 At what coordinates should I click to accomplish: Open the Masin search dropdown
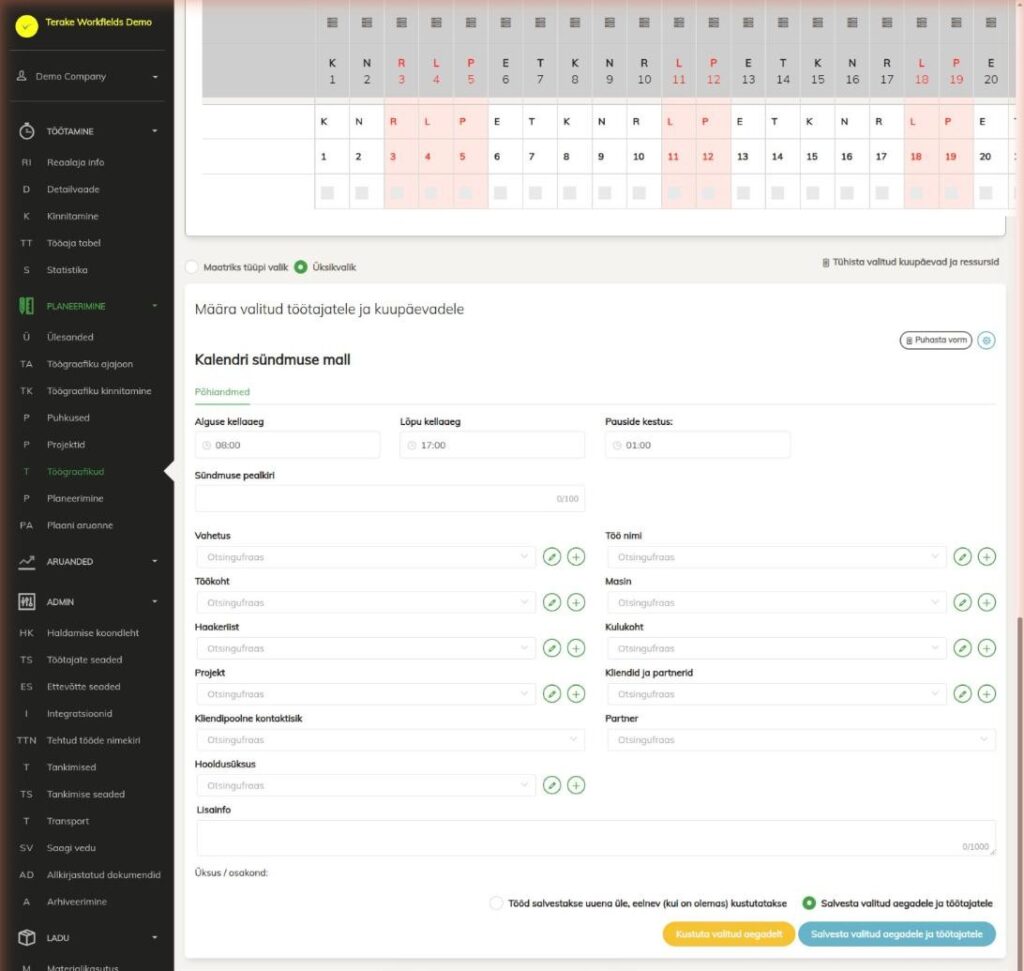(776, 603)
